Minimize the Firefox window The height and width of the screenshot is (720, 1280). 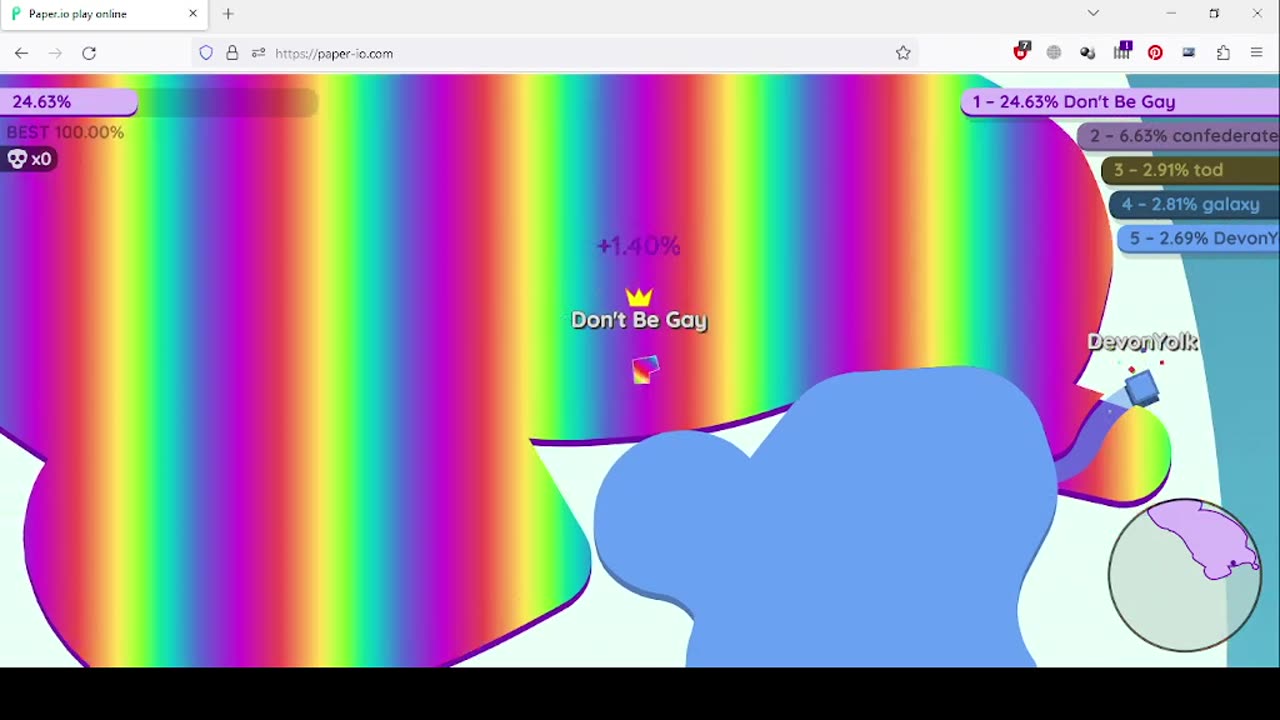coord(1170,13)
